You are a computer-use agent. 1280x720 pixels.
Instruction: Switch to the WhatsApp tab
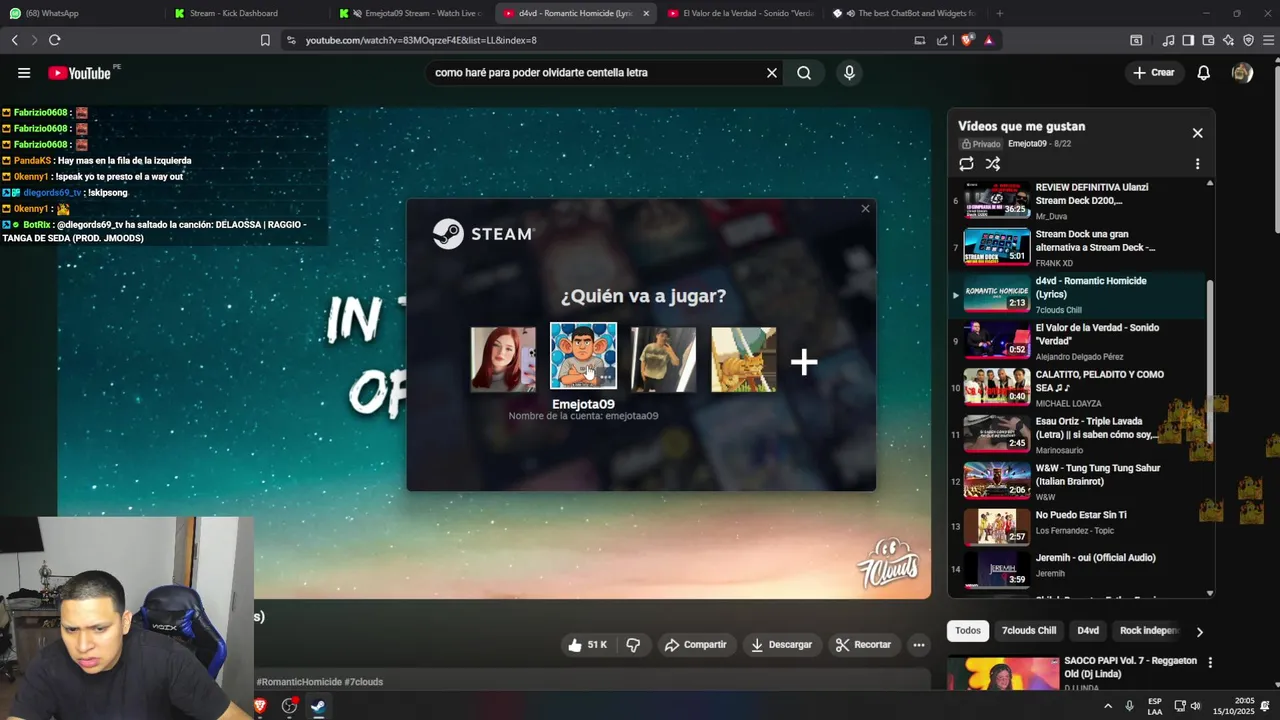click(80, 13)
